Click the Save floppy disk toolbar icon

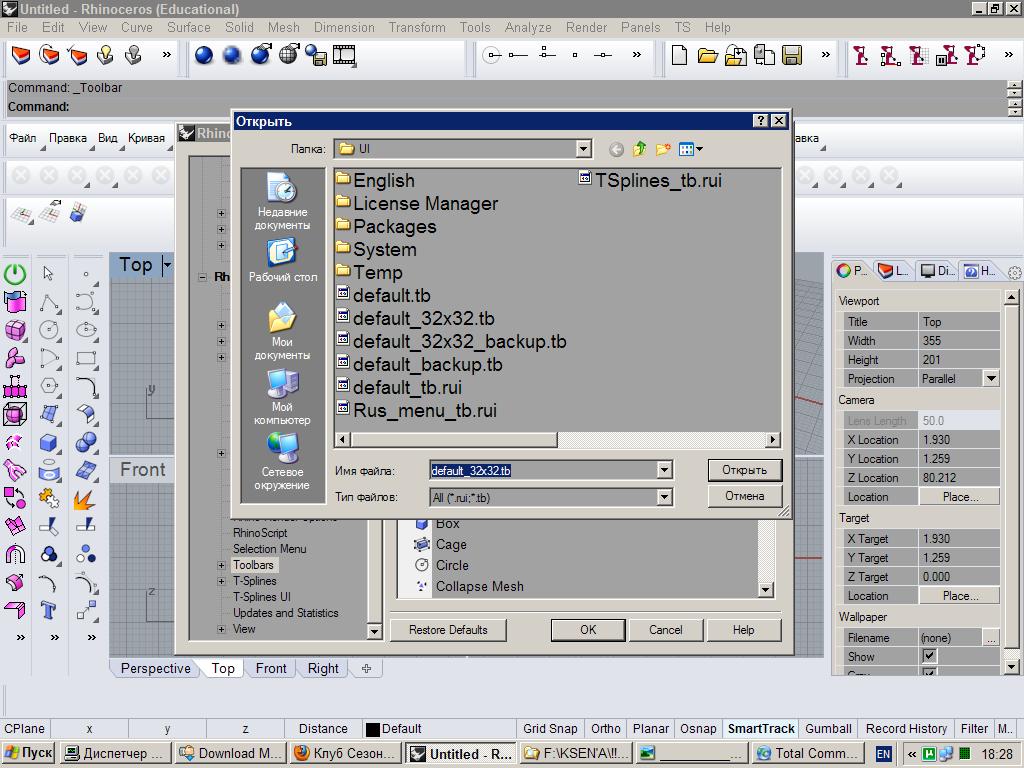[x=792, y=56]
